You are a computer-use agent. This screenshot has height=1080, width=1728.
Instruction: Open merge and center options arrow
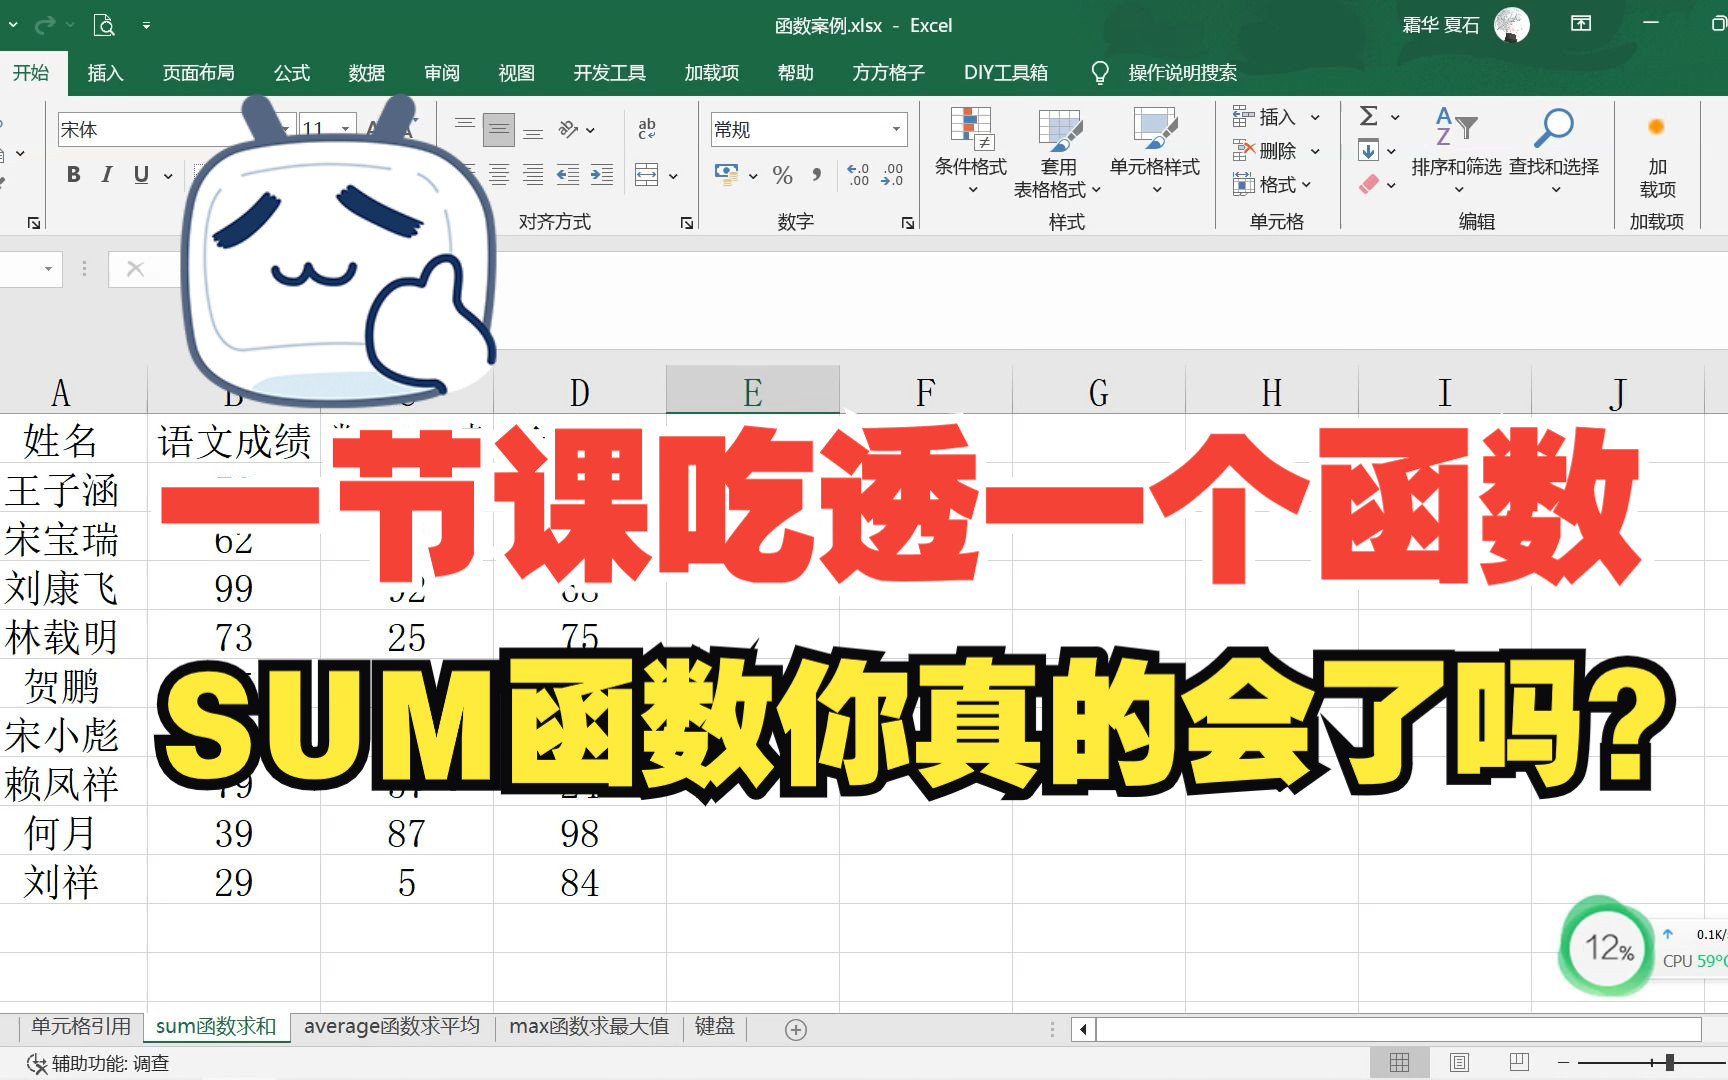click(x=674, y=176)
